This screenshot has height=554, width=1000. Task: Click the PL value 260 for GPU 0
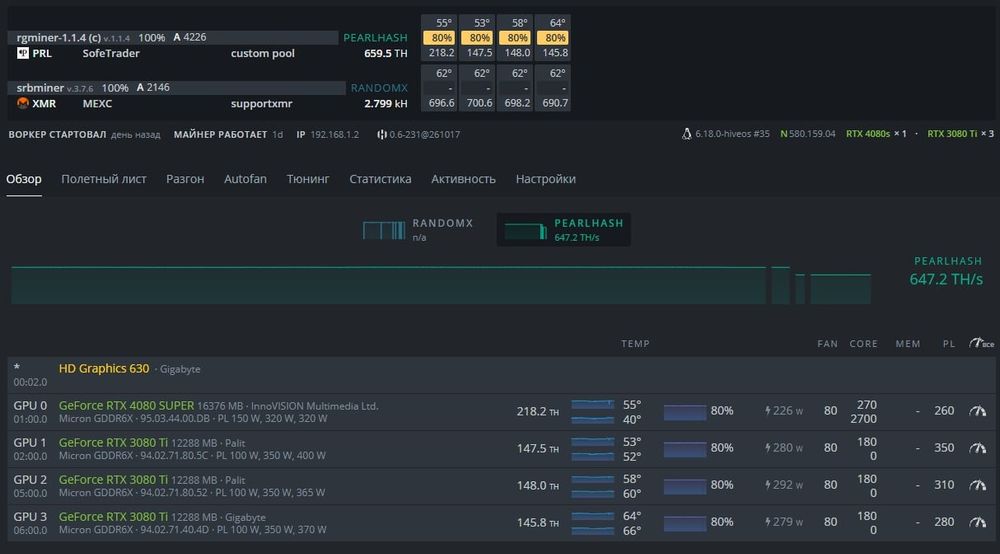pos(944,411)
